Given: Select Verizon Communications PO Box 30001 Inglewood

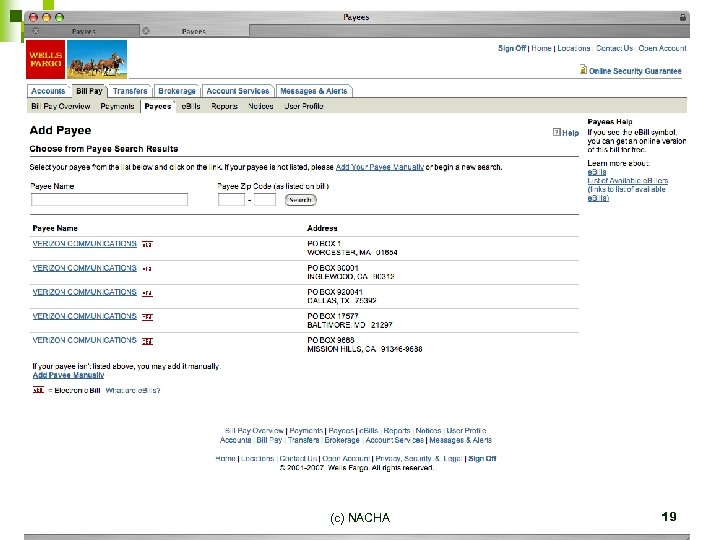Looking at the screenshot, I should click(x=84, y=268).
